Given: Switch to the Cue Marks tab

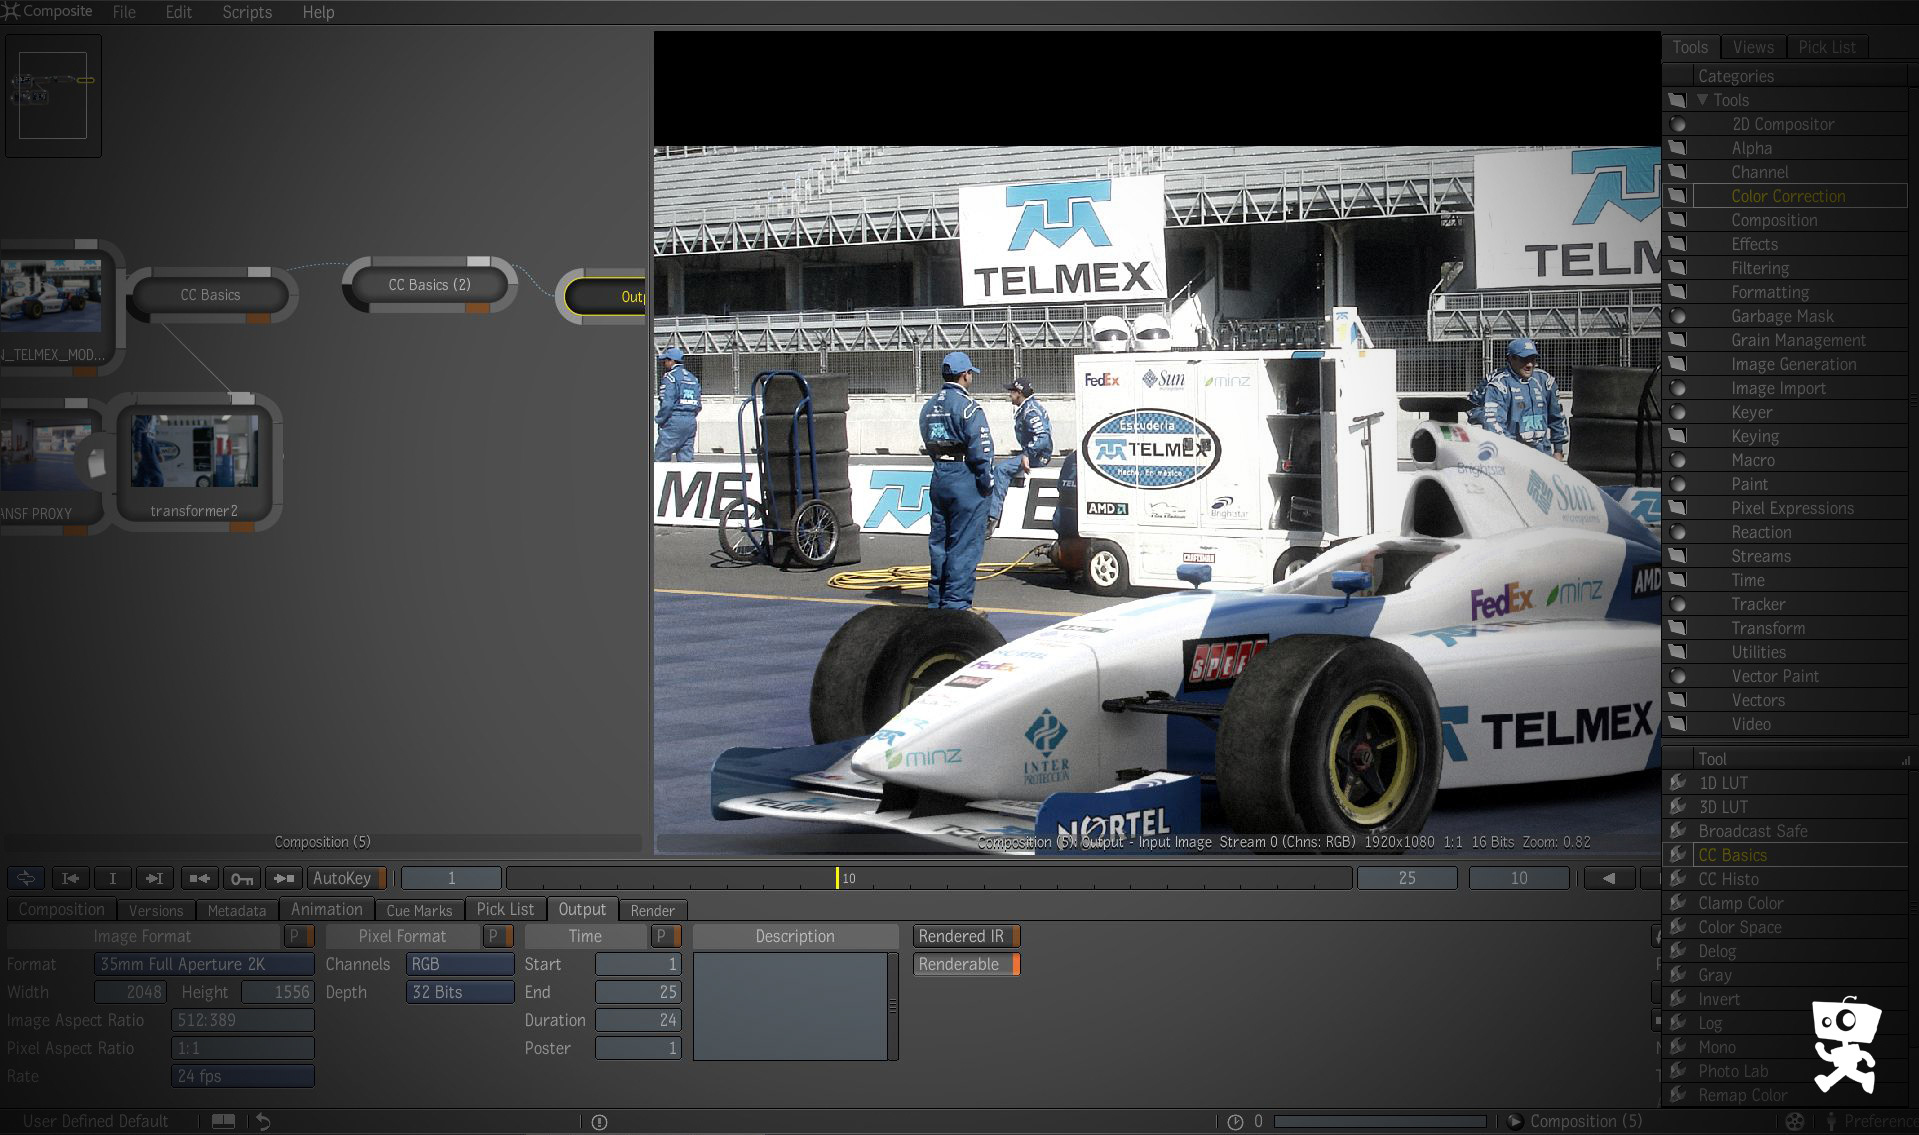Looking at the screenshot, I should [419, 910].
